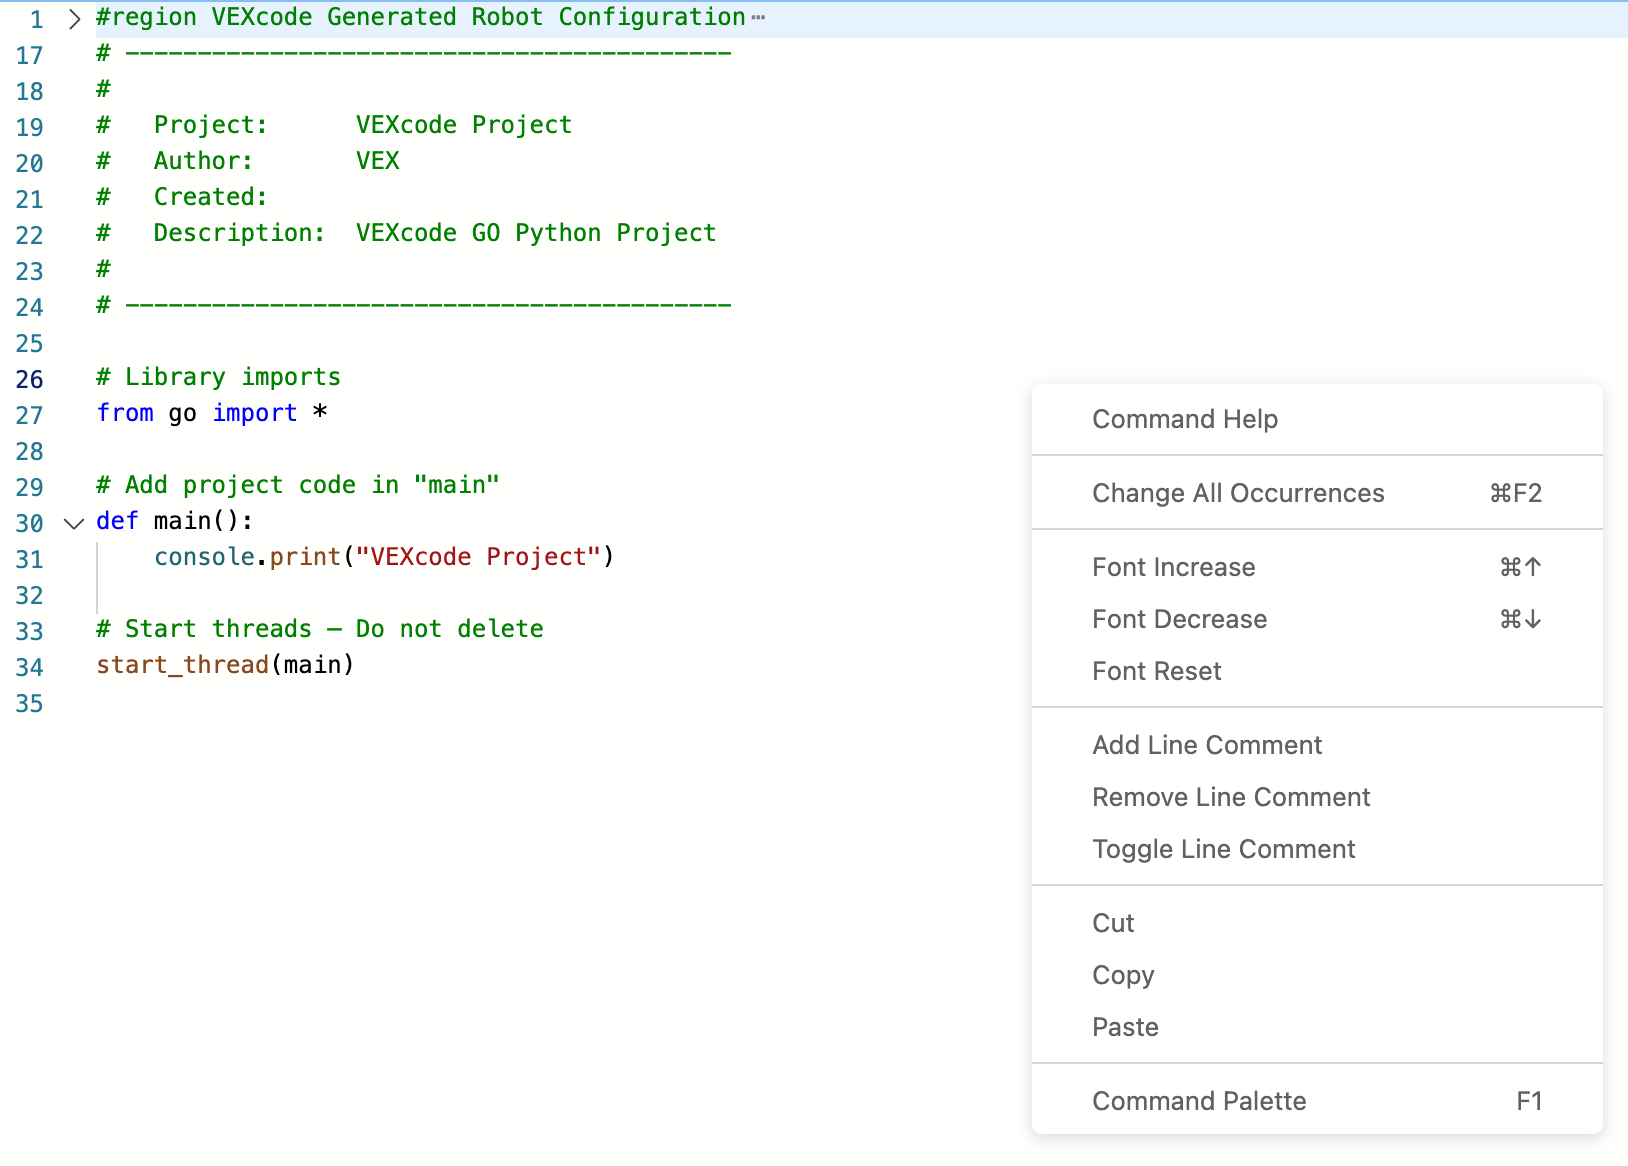Paste from the context menu

[x=1125, y=1027]
